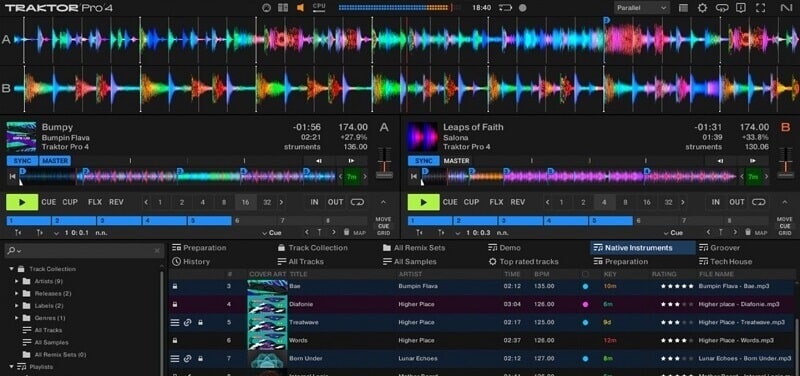Click the search magnifier icon
This screenshot has width=800, height=376.
12,250
